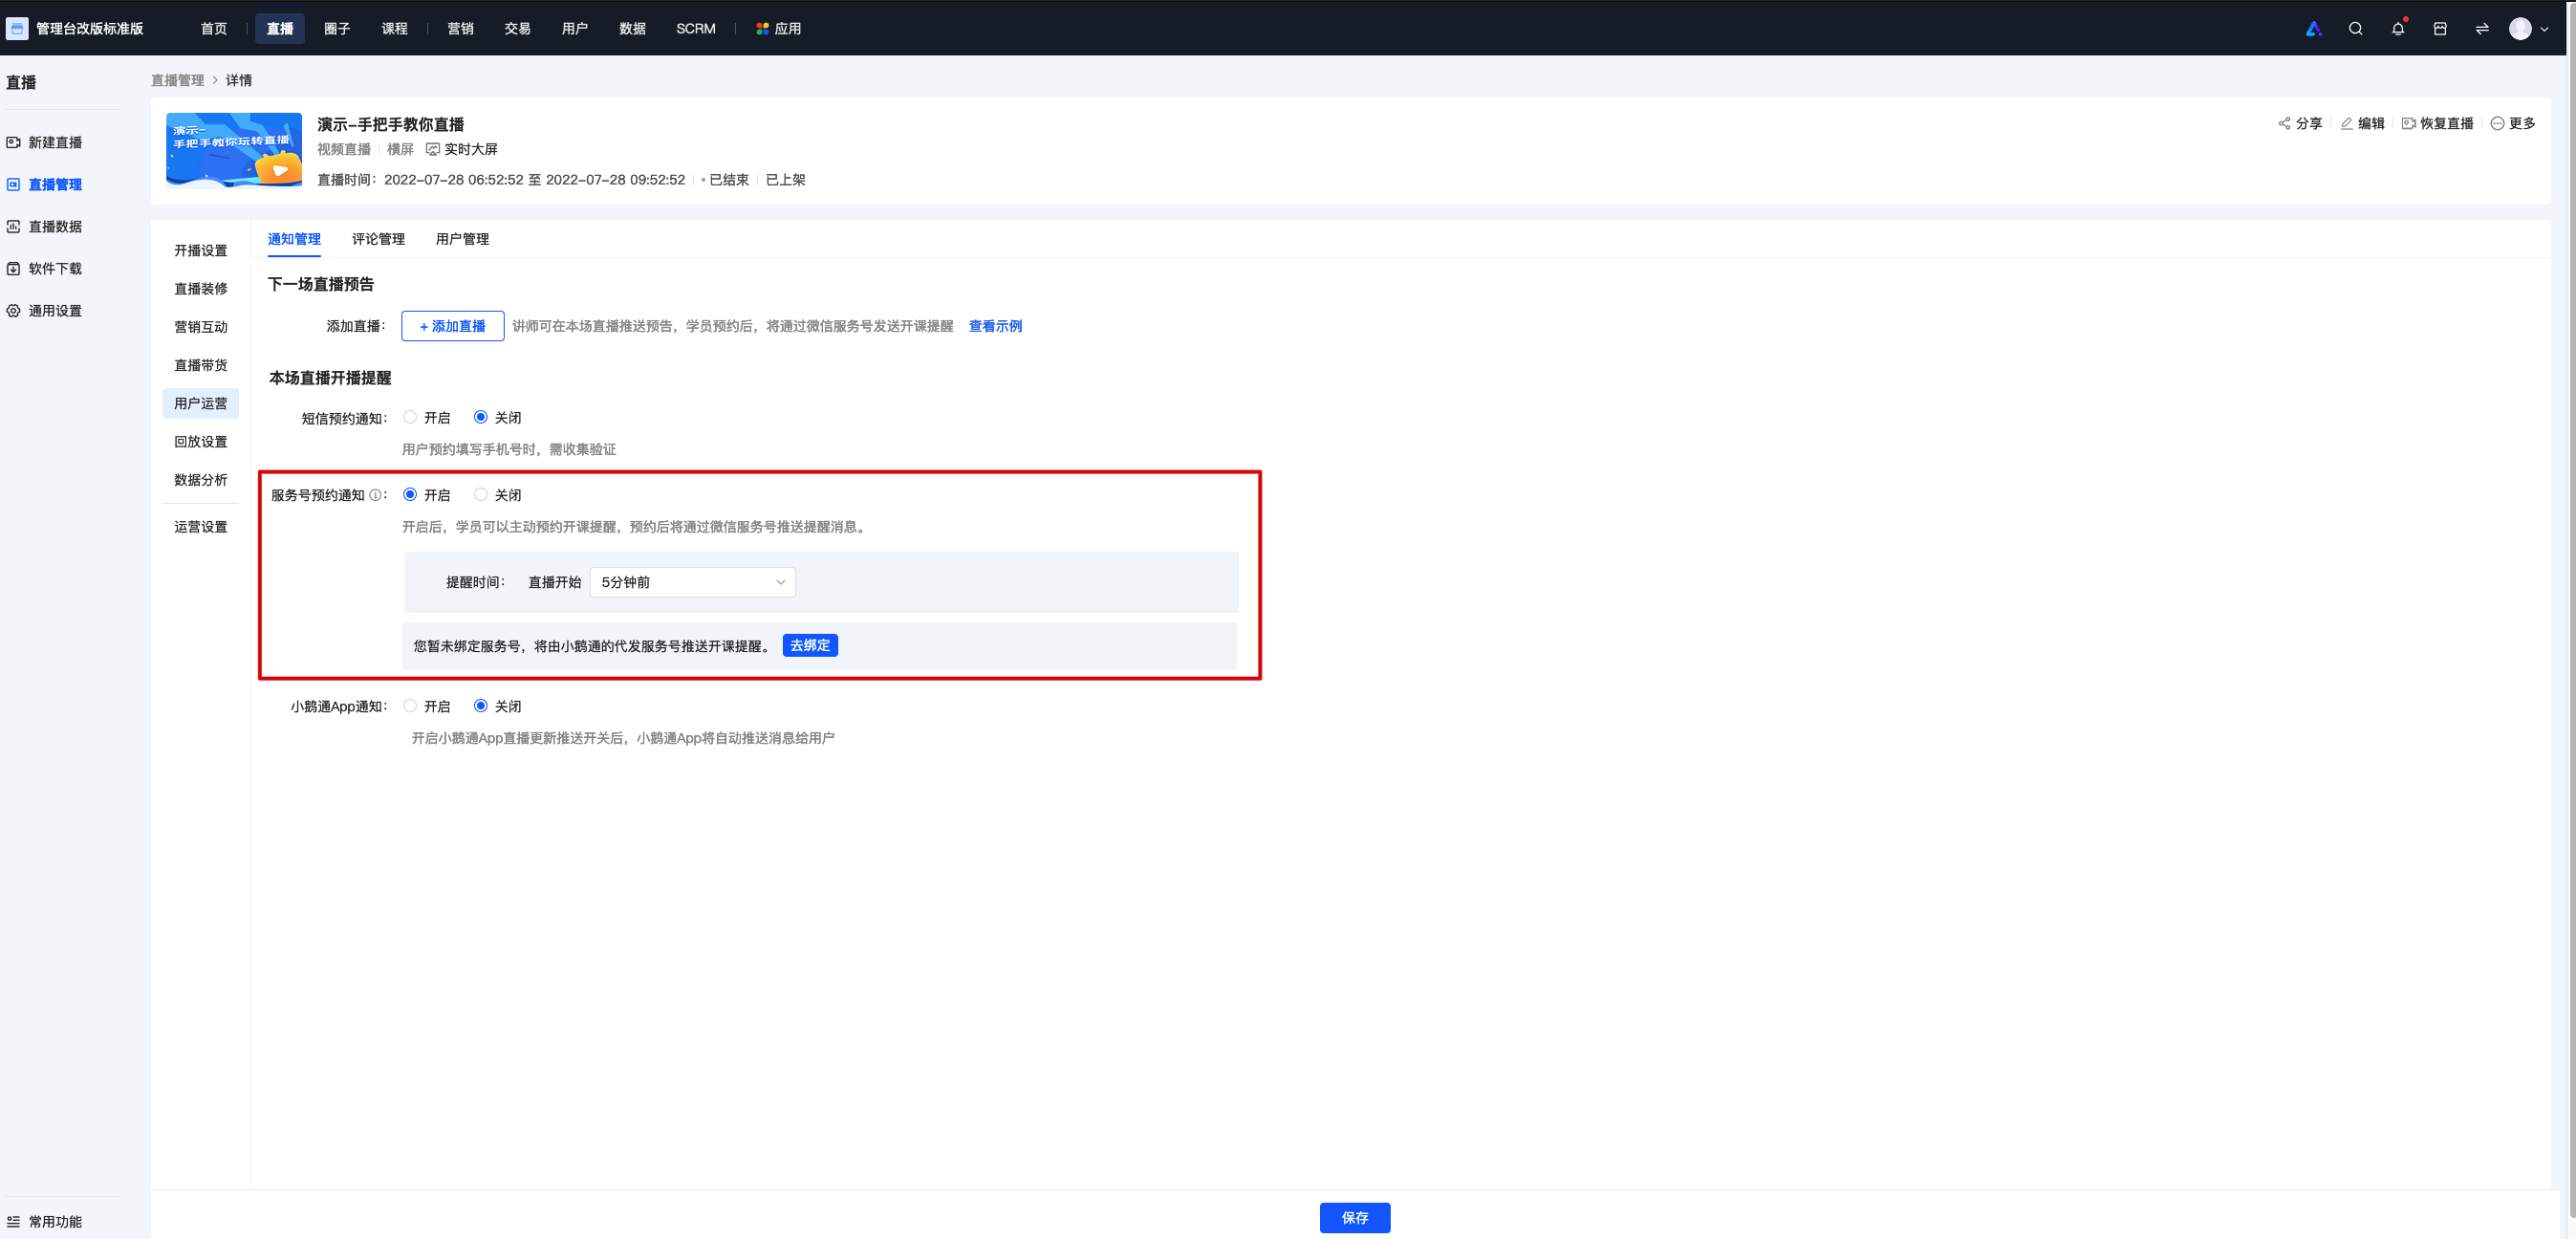Open the 应用 apps menu in top navigation

click(778, 29)
